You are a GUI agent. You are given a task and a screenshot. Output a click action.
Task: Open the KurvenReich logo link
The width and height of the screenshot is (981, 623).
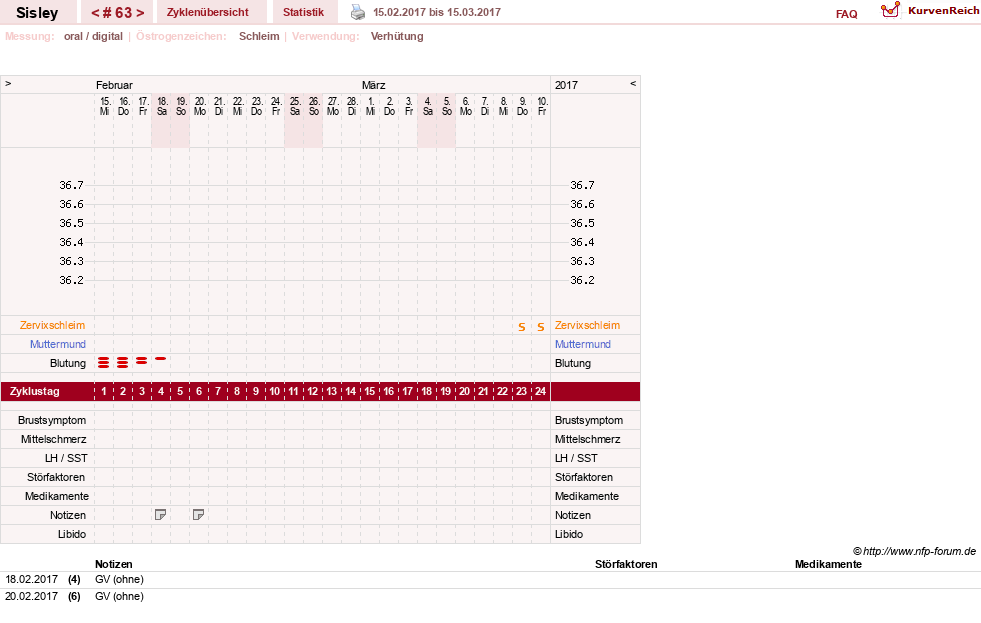pos(930,11)
